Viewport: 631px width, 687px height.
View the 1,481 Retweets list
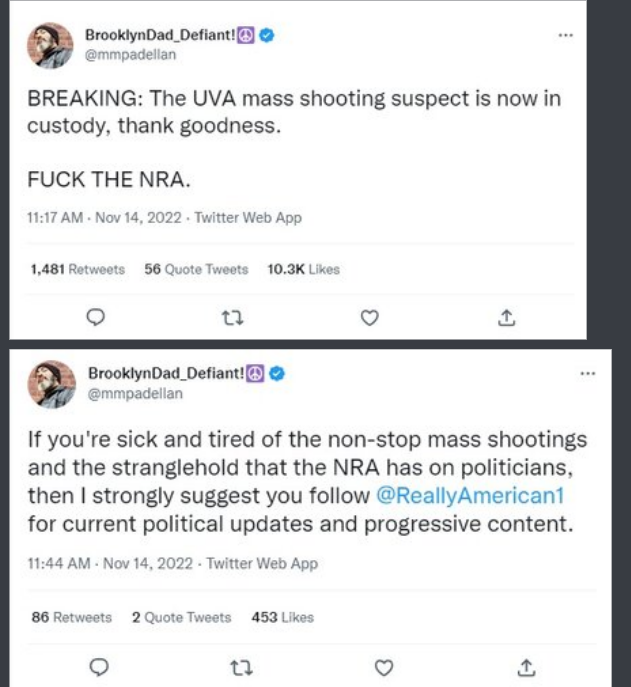coord(77,269)
